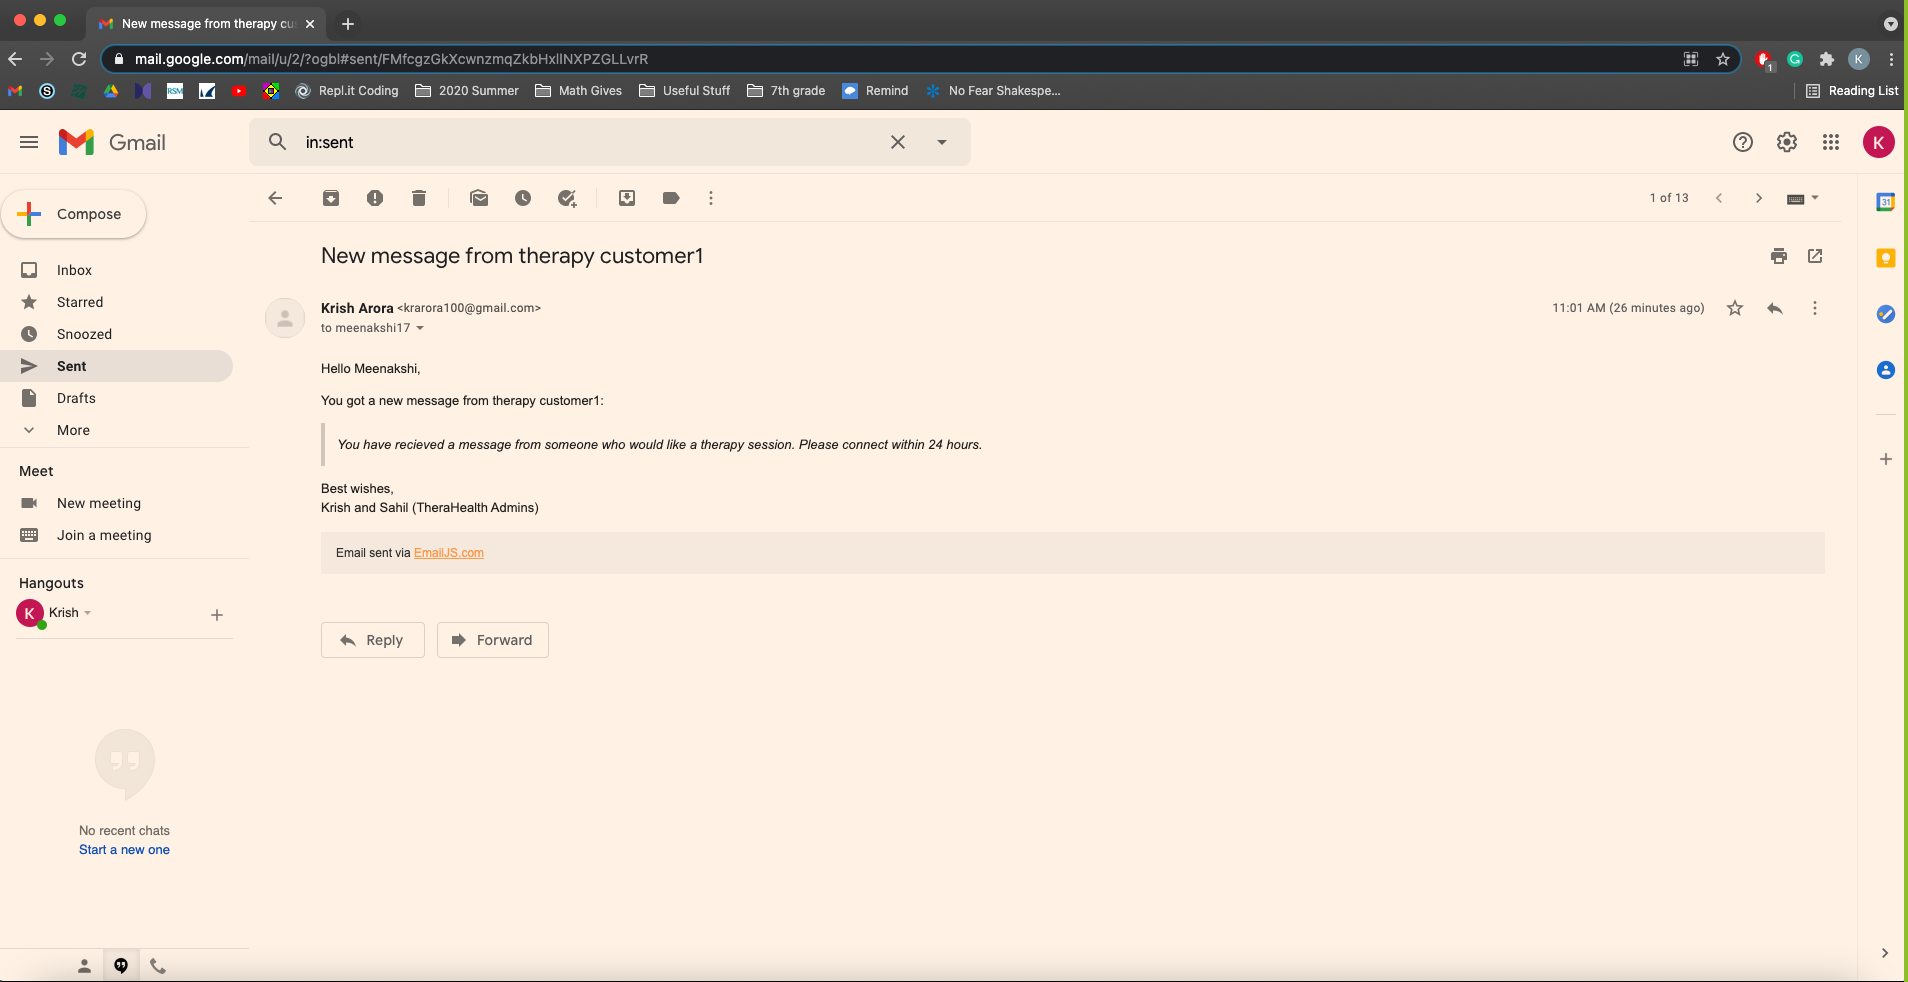
Task: Open the Reading List in Chrome
Action: pyautogui.click(x=1852, y=91)
